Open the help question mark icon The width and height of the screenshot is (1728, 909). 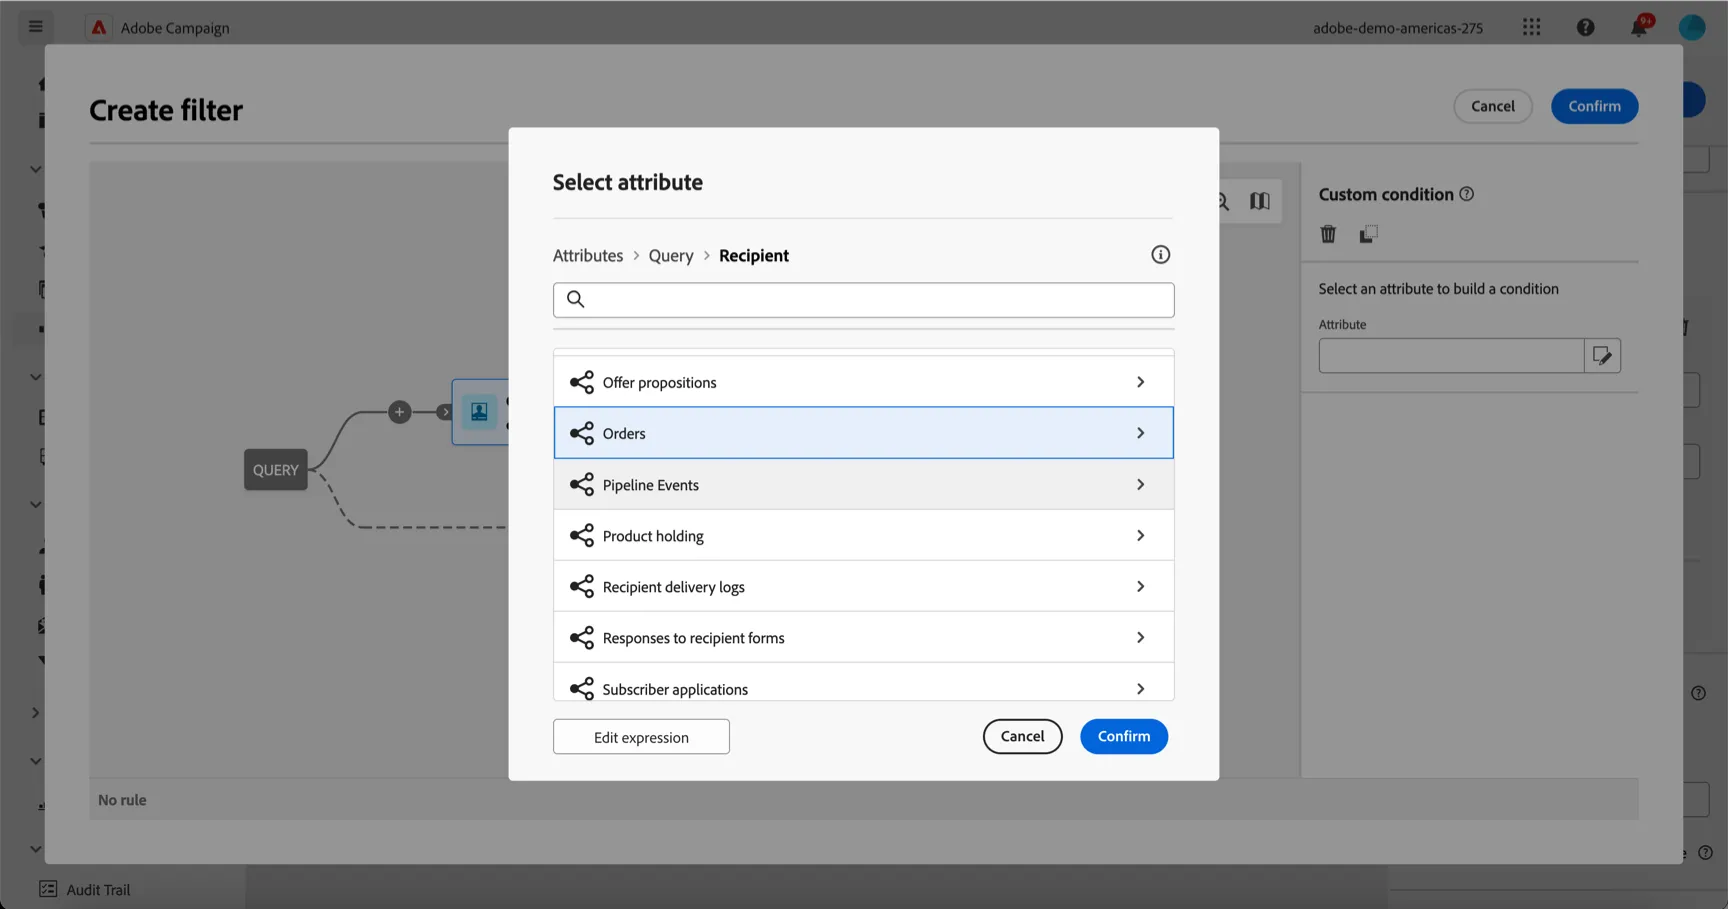pos(1586,28)
